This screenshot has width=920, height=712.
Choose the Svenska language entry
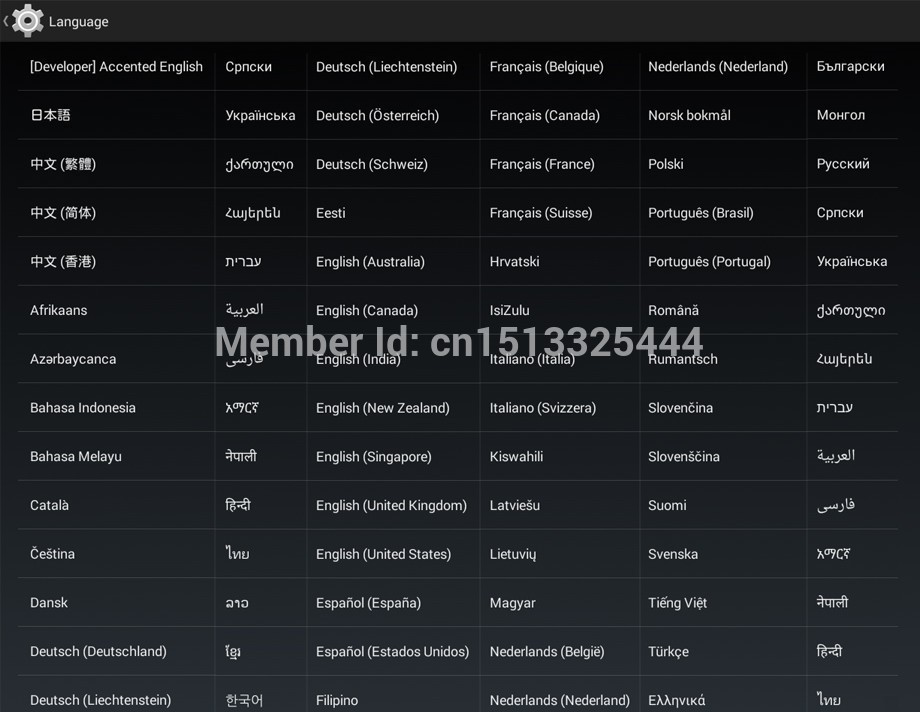(x=673, y=554)
